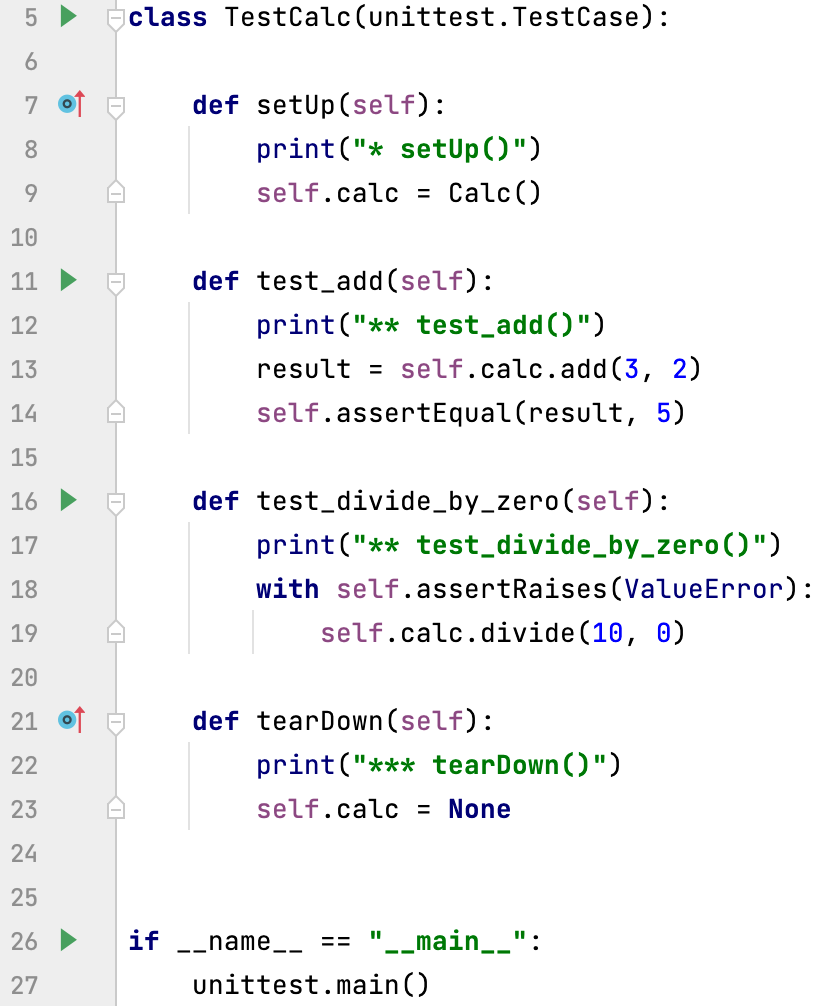Click number 10 argument in divide call
The image size is (816, 1006).
tap(608, 633)
